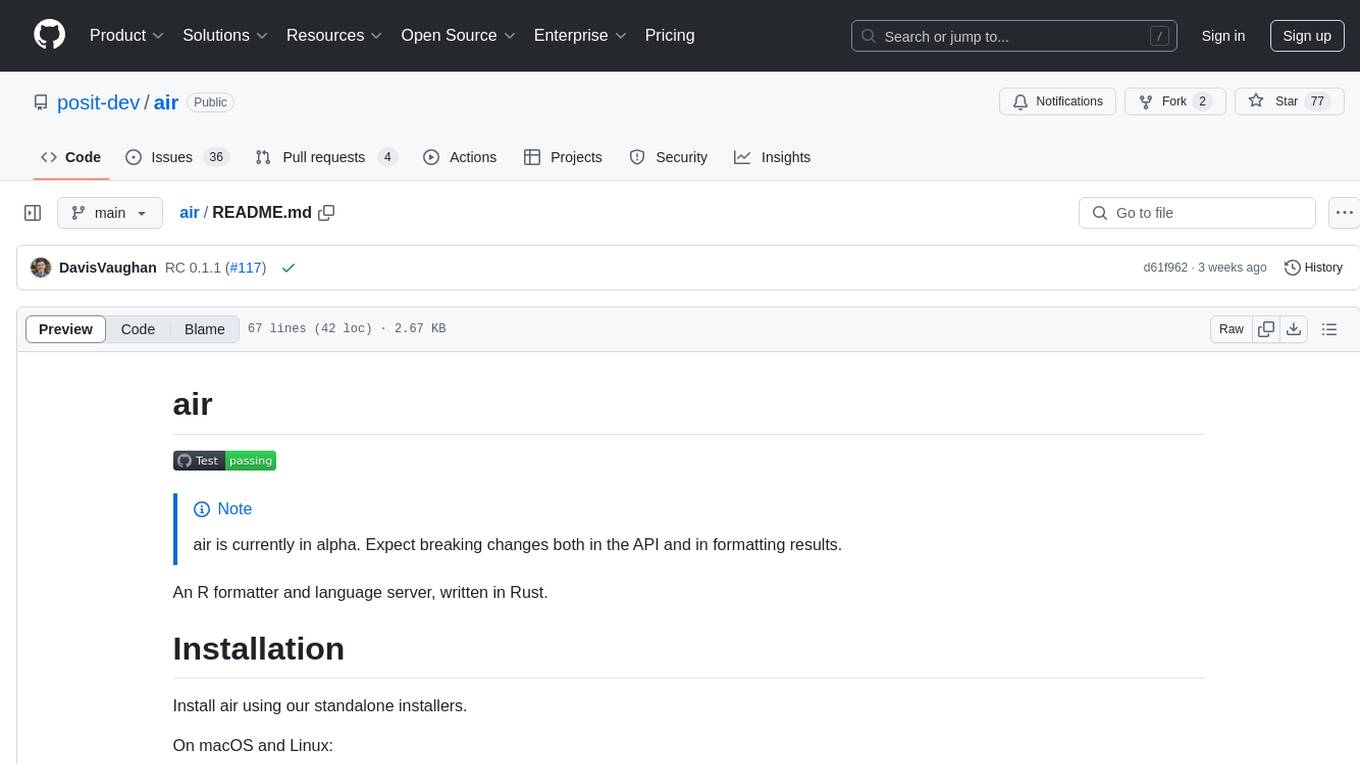The height and width of the screenshot is (764, 1360).
Task: Focus the Go to file field
Action: pyautogui.click(x=1197, y=213)
